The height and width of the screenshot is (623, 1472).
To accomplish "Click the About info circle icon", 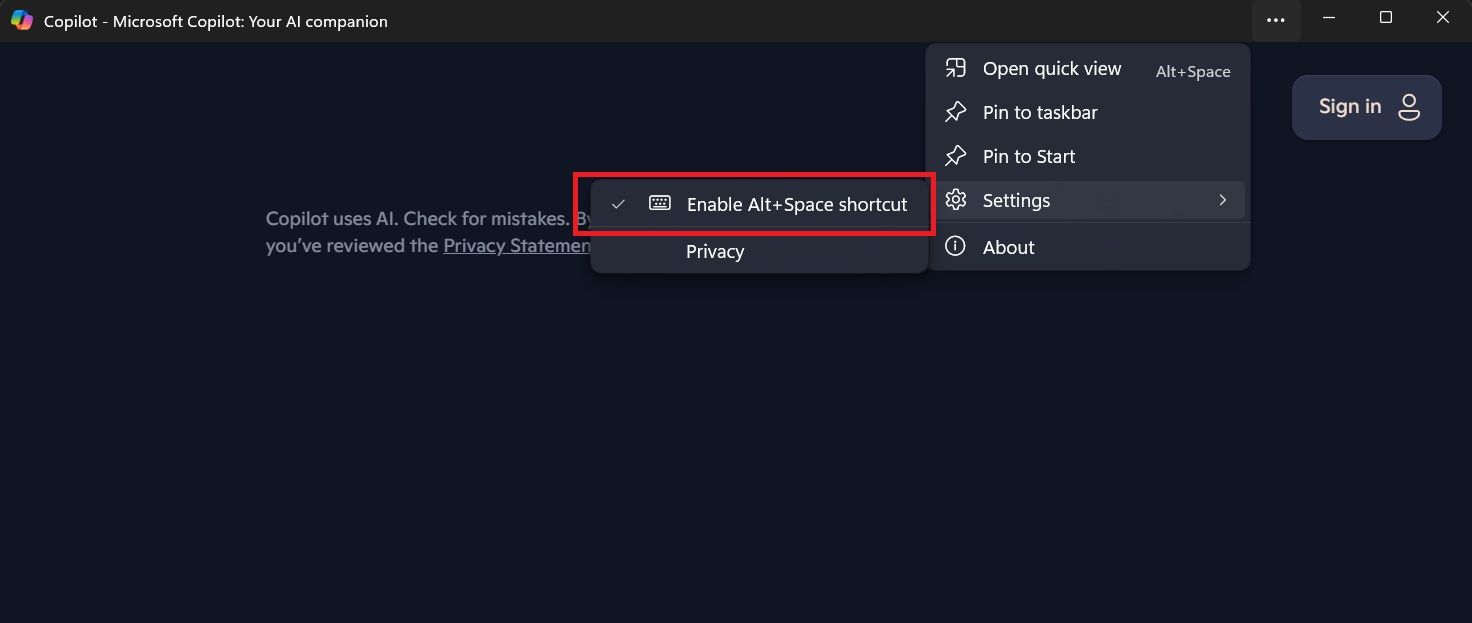I will click(x=956, y=246).
